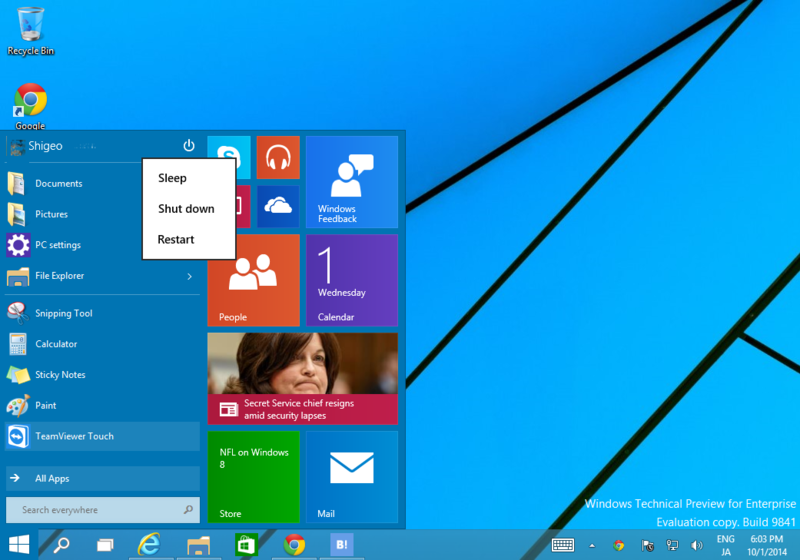
Task: Click the power button in Start menu
Action: pos(189,146)
